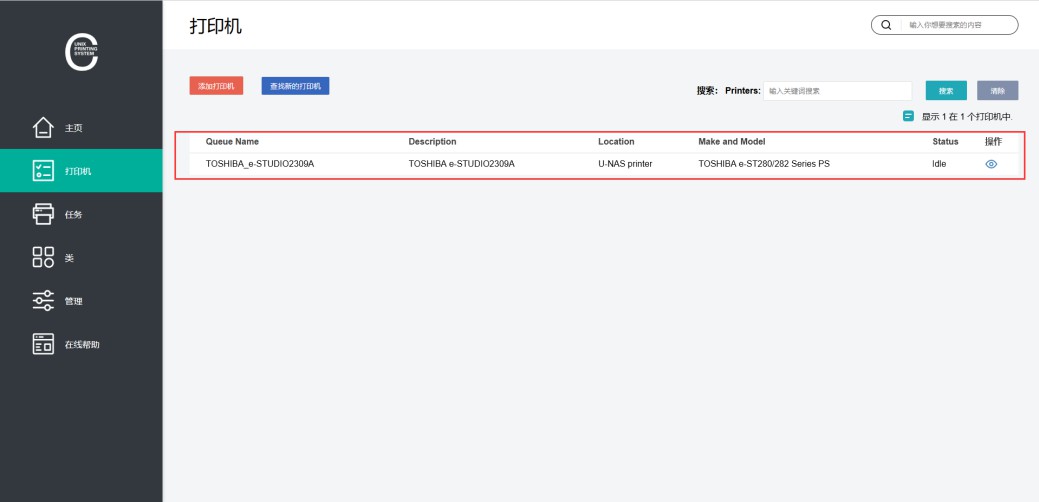1039x502 pixels.
Task: Sort by Queue Name column header
Action: coord(232,142)
